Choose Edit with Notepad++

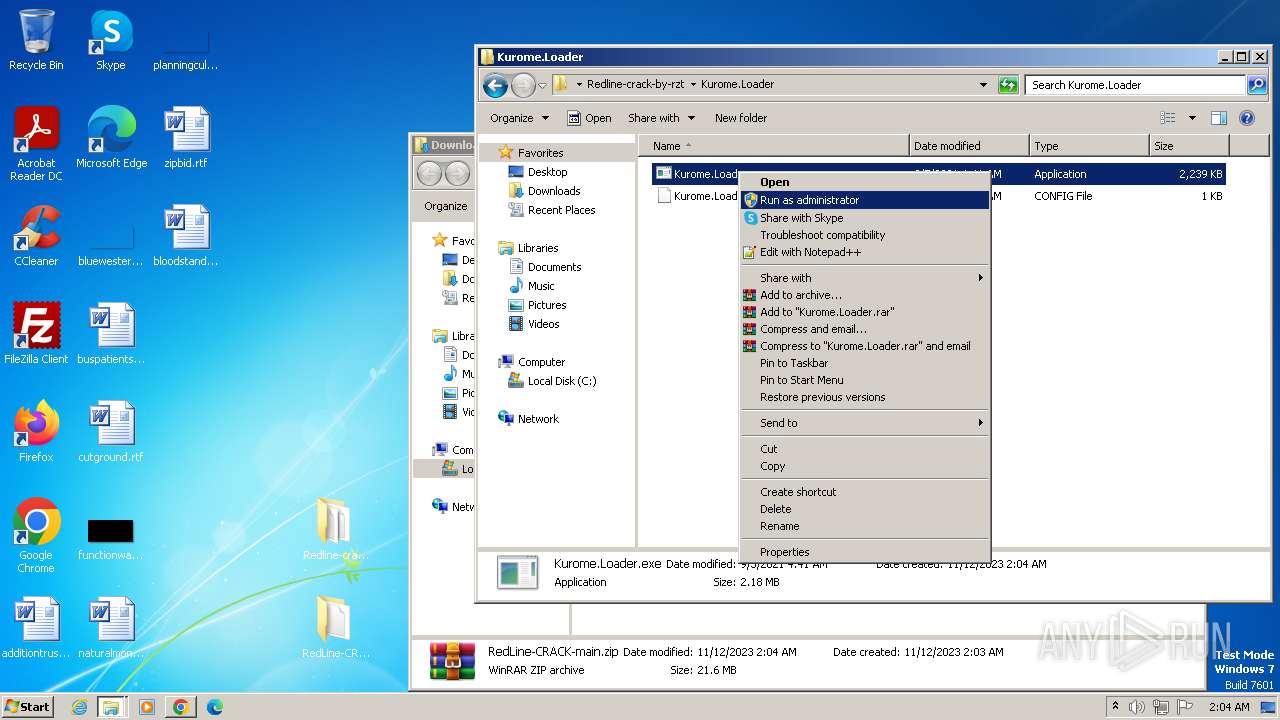(865, 252)
